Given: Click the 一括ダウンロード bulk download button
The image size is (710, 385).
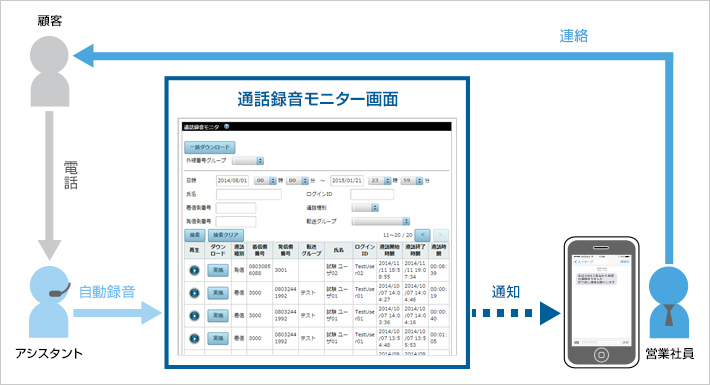Looking at the screenshot, I should click(x=210, y=147).
